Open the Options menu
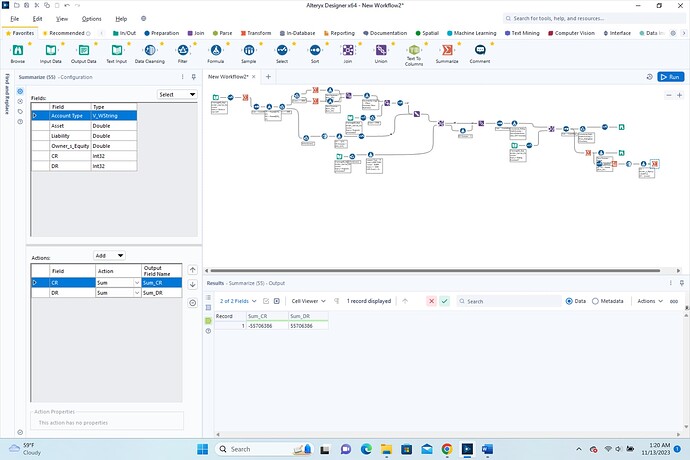This screenshot has height=460, width=690. tap(92, 18)
